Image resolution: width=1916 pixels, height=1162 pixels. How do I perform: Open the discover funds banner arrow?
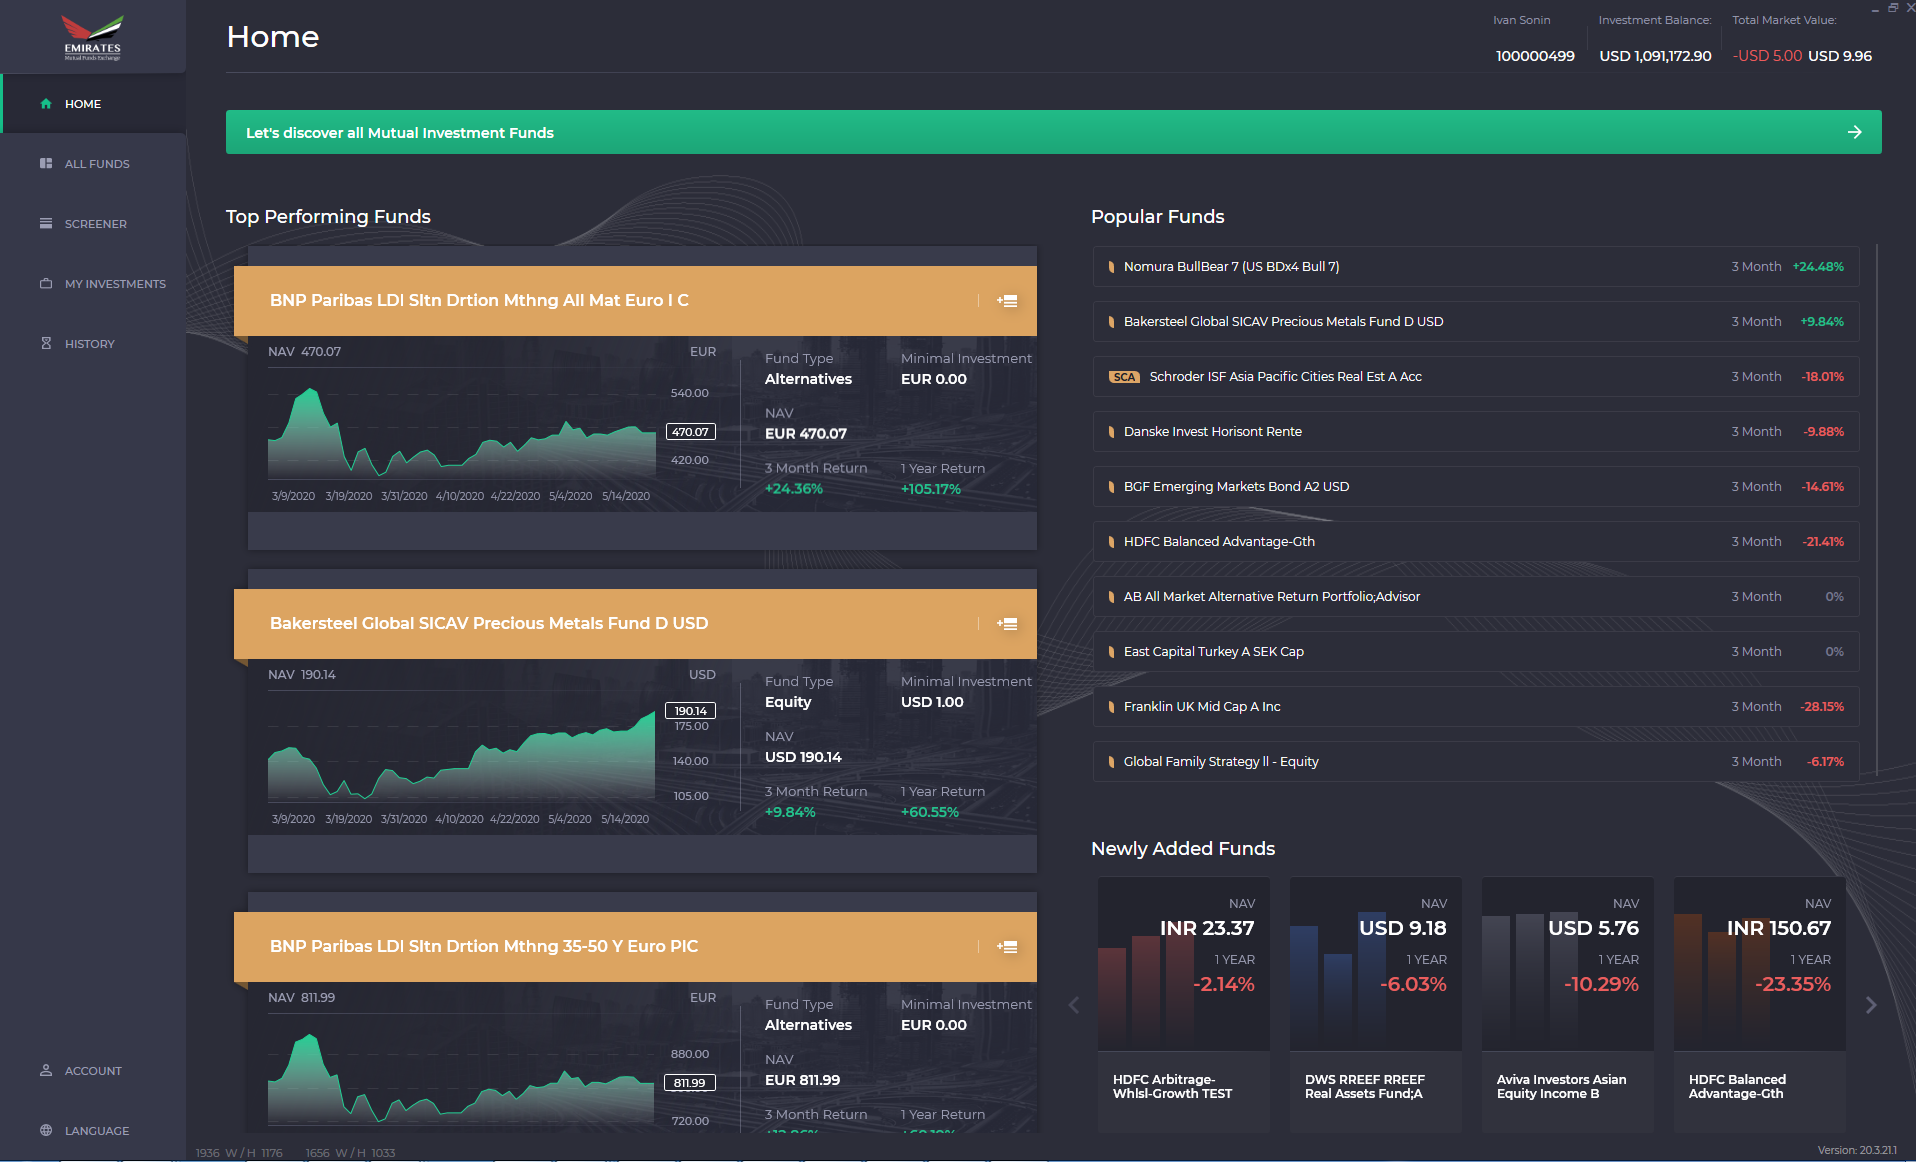[x=1854, y=132]
